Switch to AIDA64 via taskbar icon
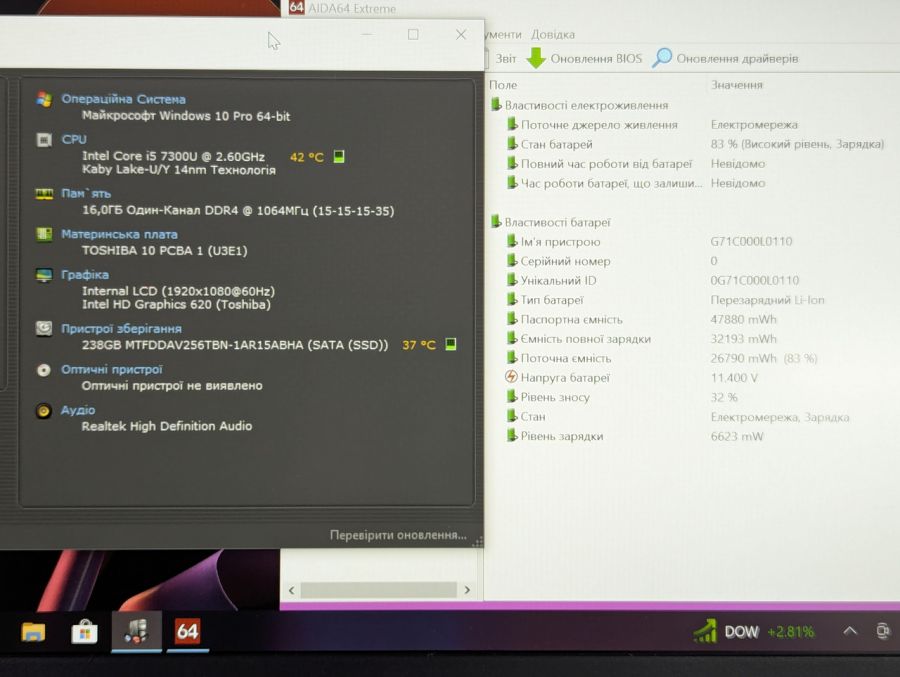The image size is (900, 677). click(x=188, y=632)
